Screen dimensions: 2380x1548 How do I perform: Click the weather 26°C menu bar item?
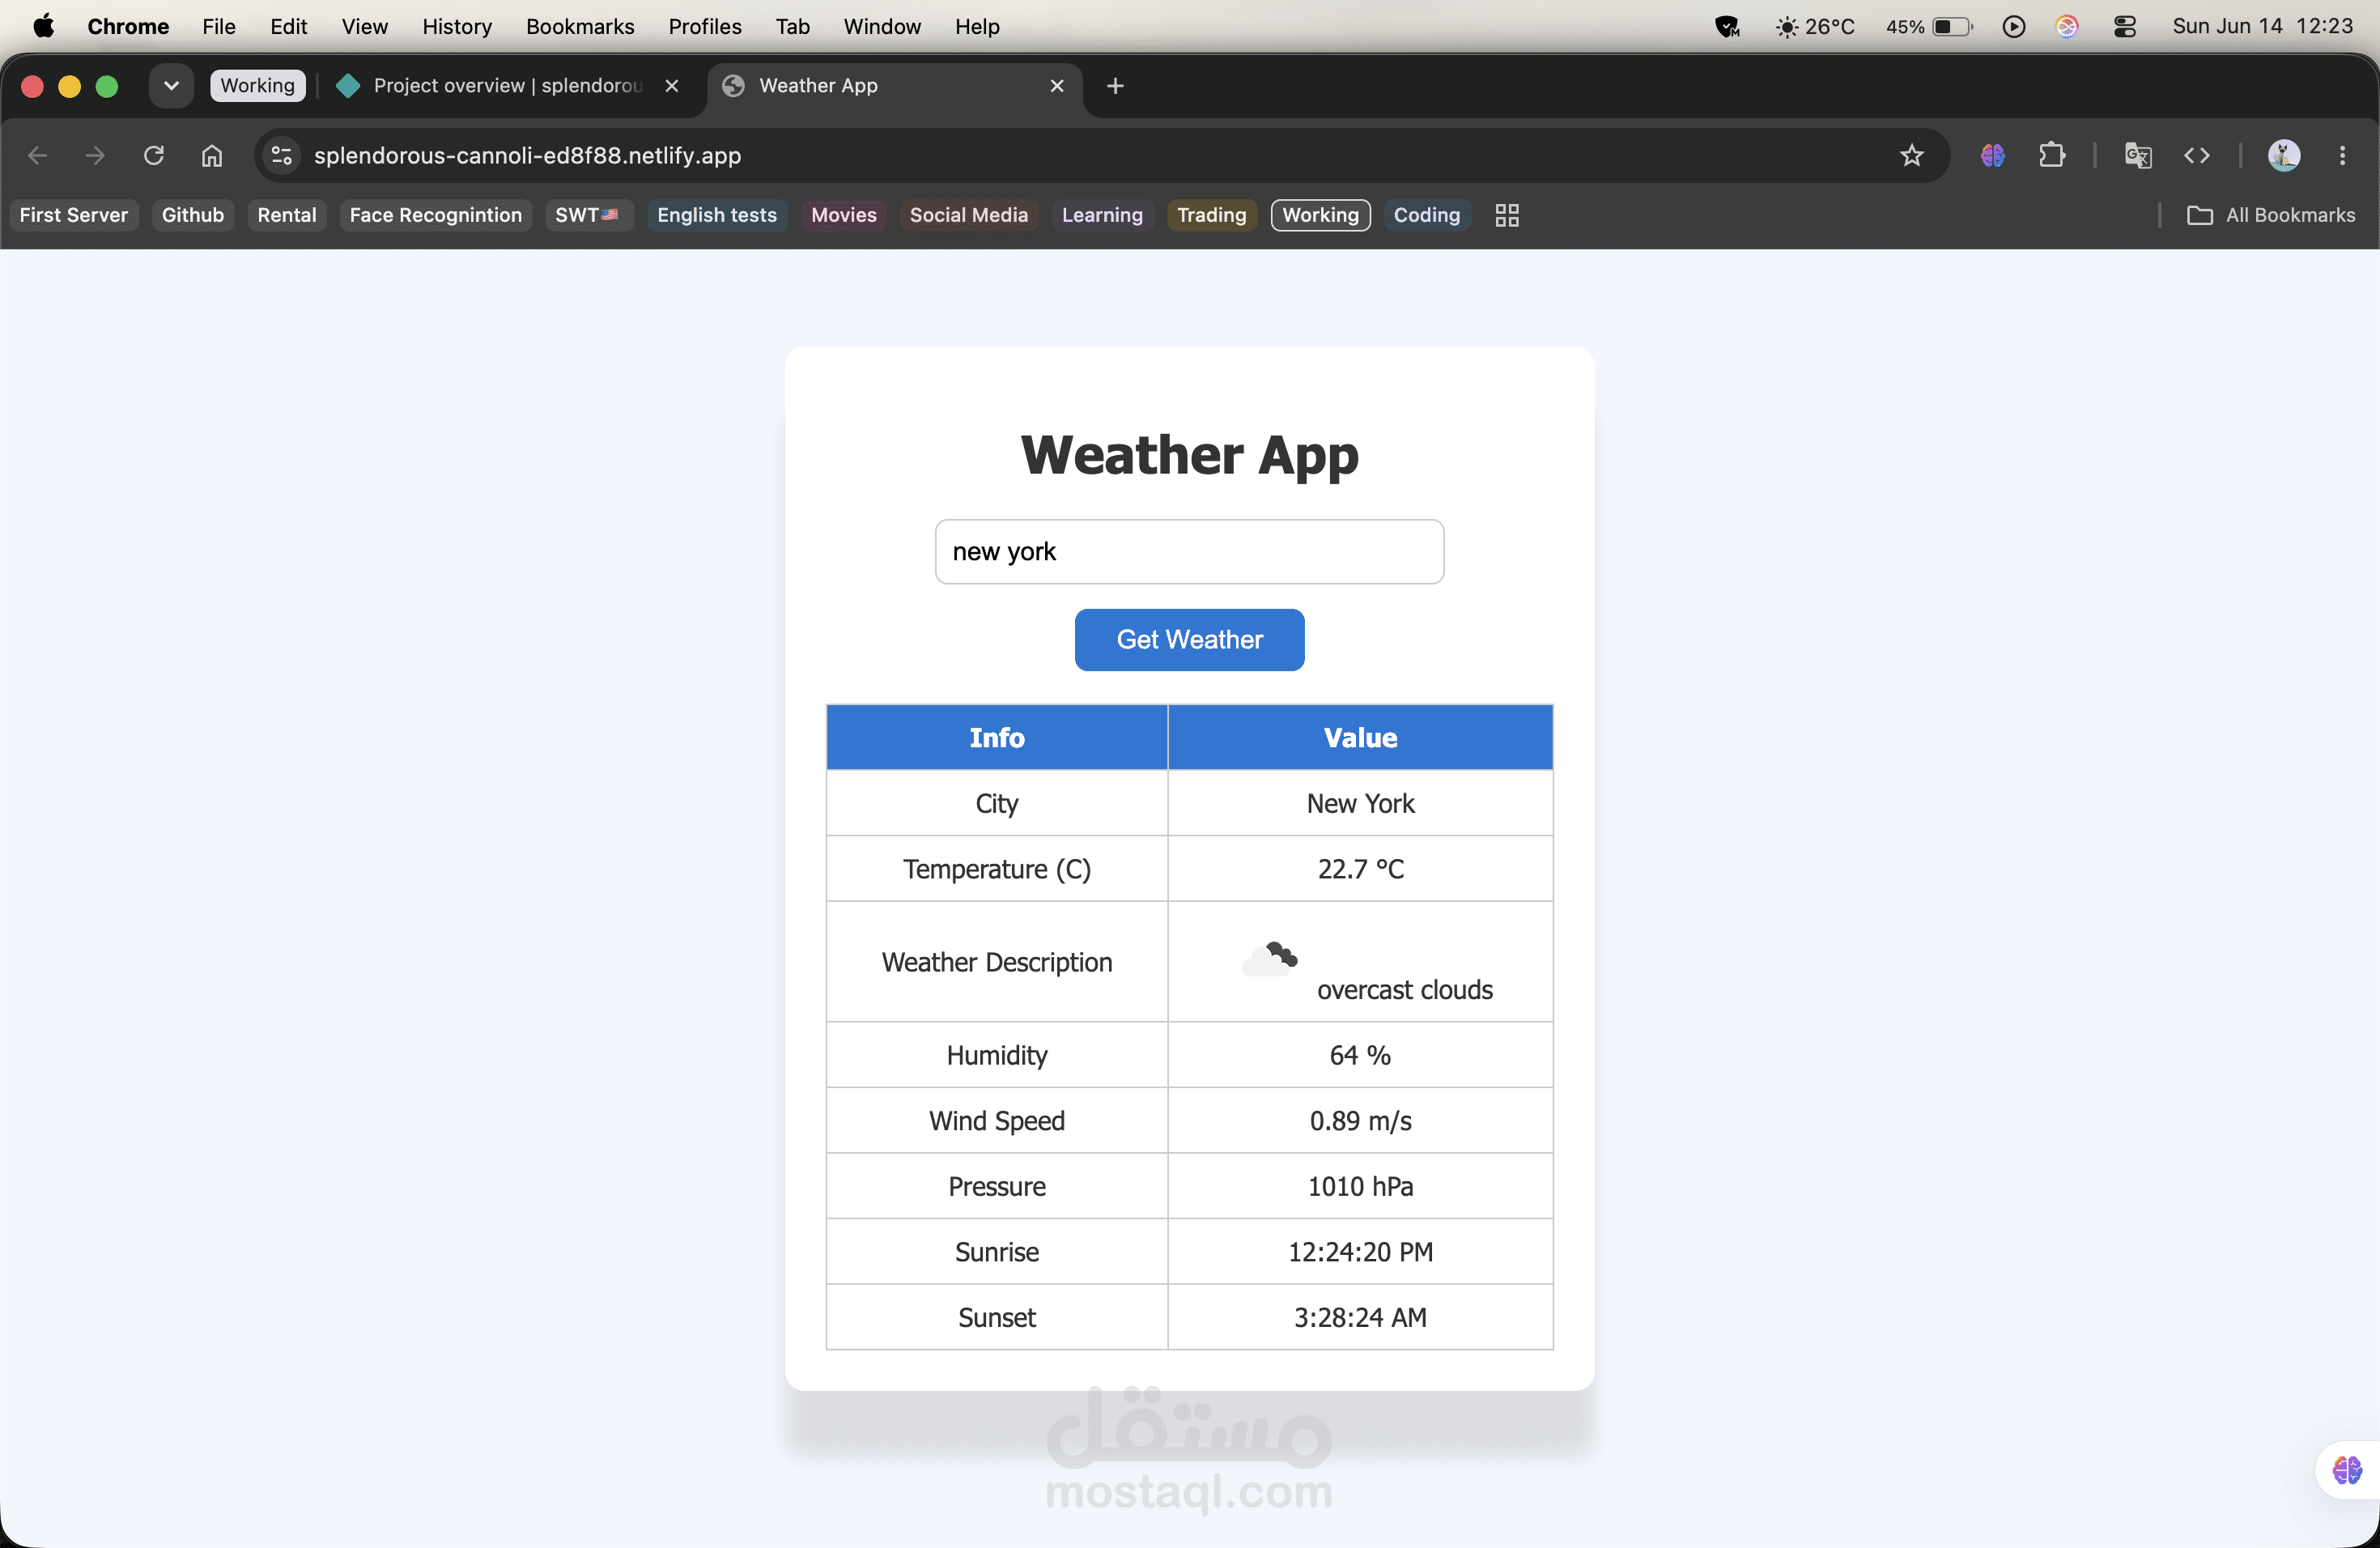point(1815,26)
